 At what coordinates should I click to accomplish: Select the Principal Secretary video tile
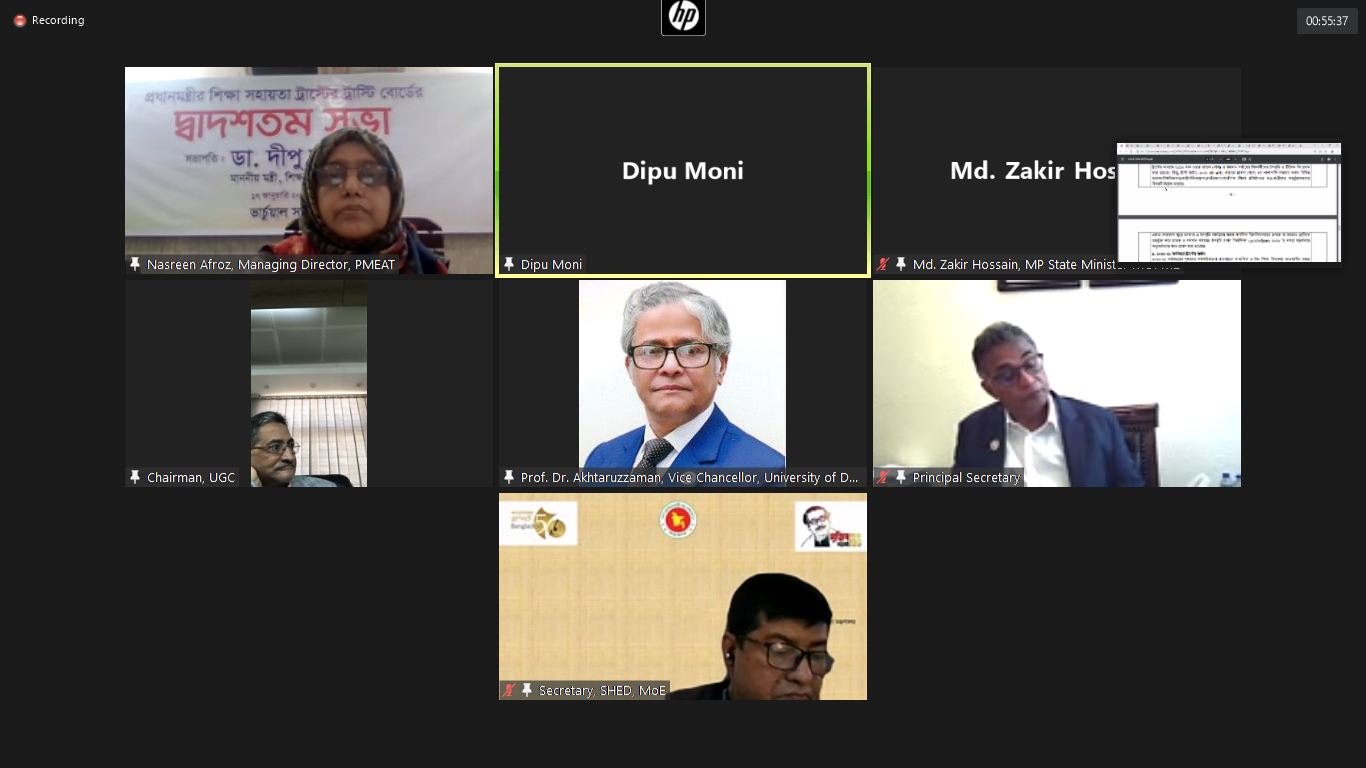tap(1057, 383)
